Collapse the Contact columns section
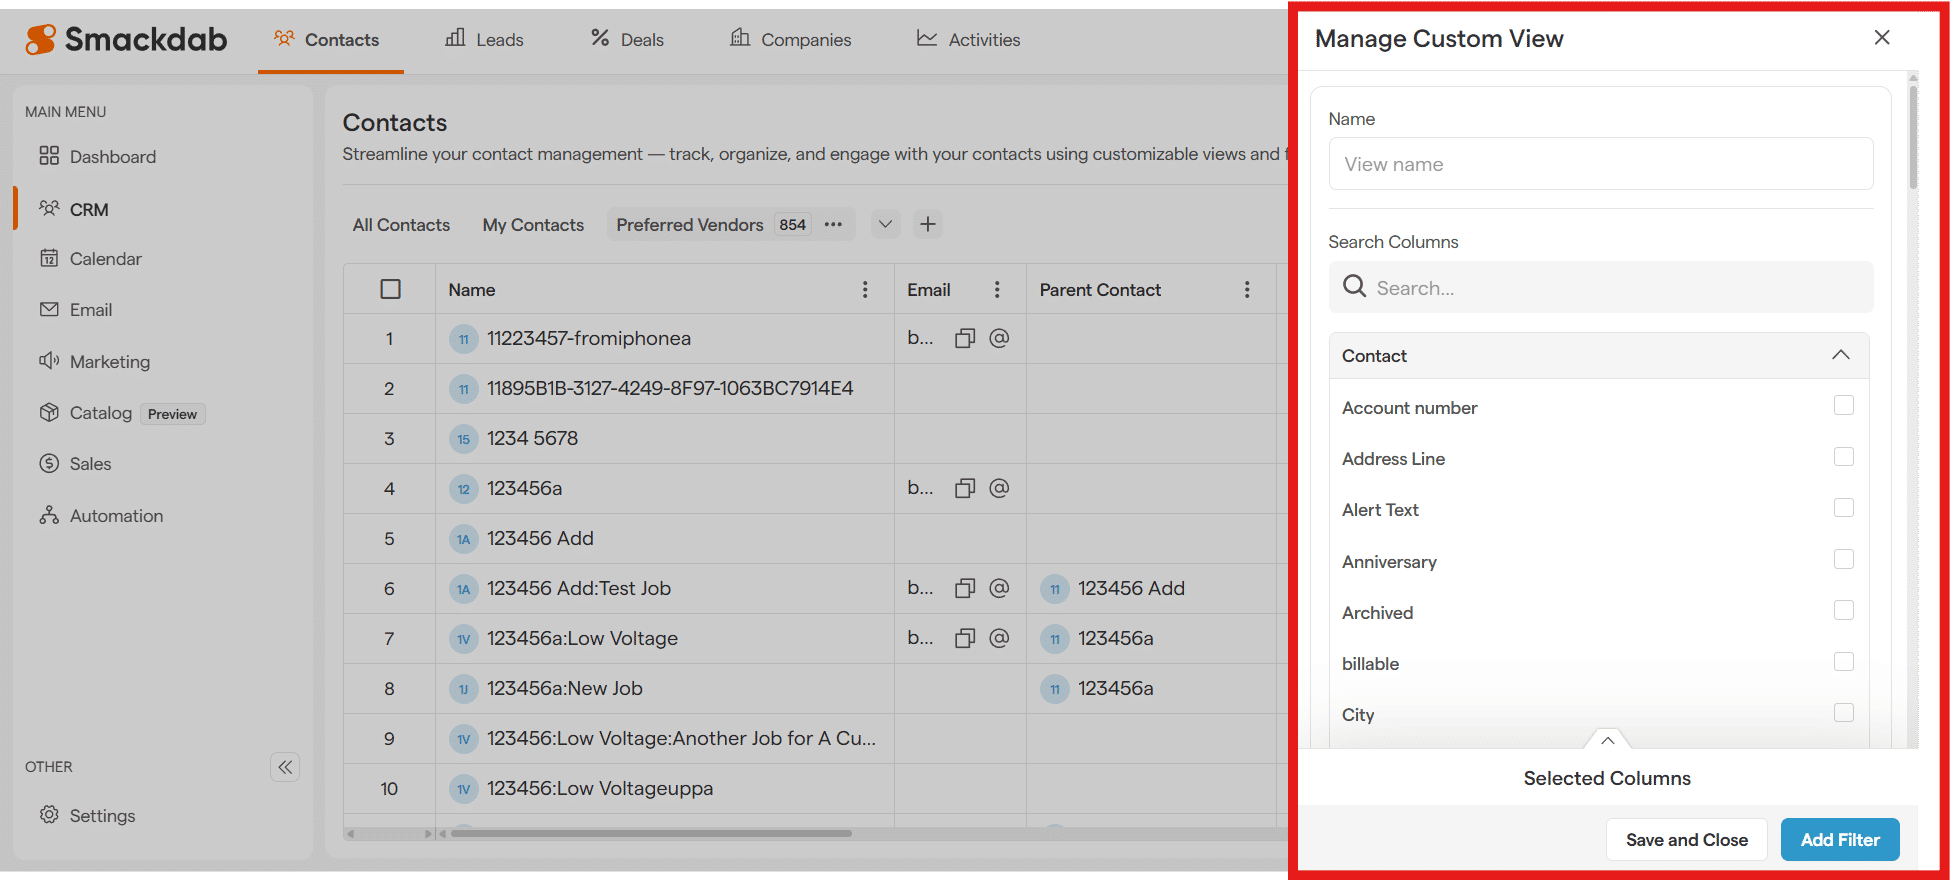The height and width of the screenshot is (880, 1950). [1841, 355]
